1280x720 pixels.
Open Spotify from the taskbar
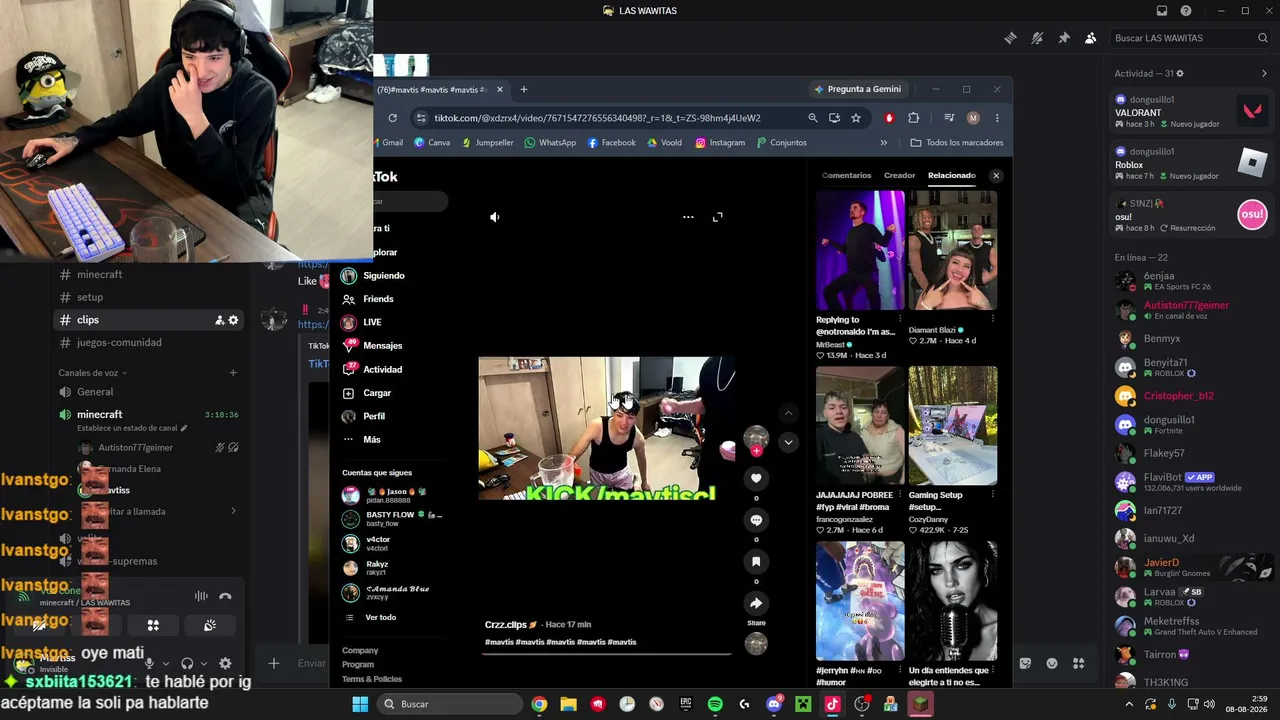coord(715,704)
